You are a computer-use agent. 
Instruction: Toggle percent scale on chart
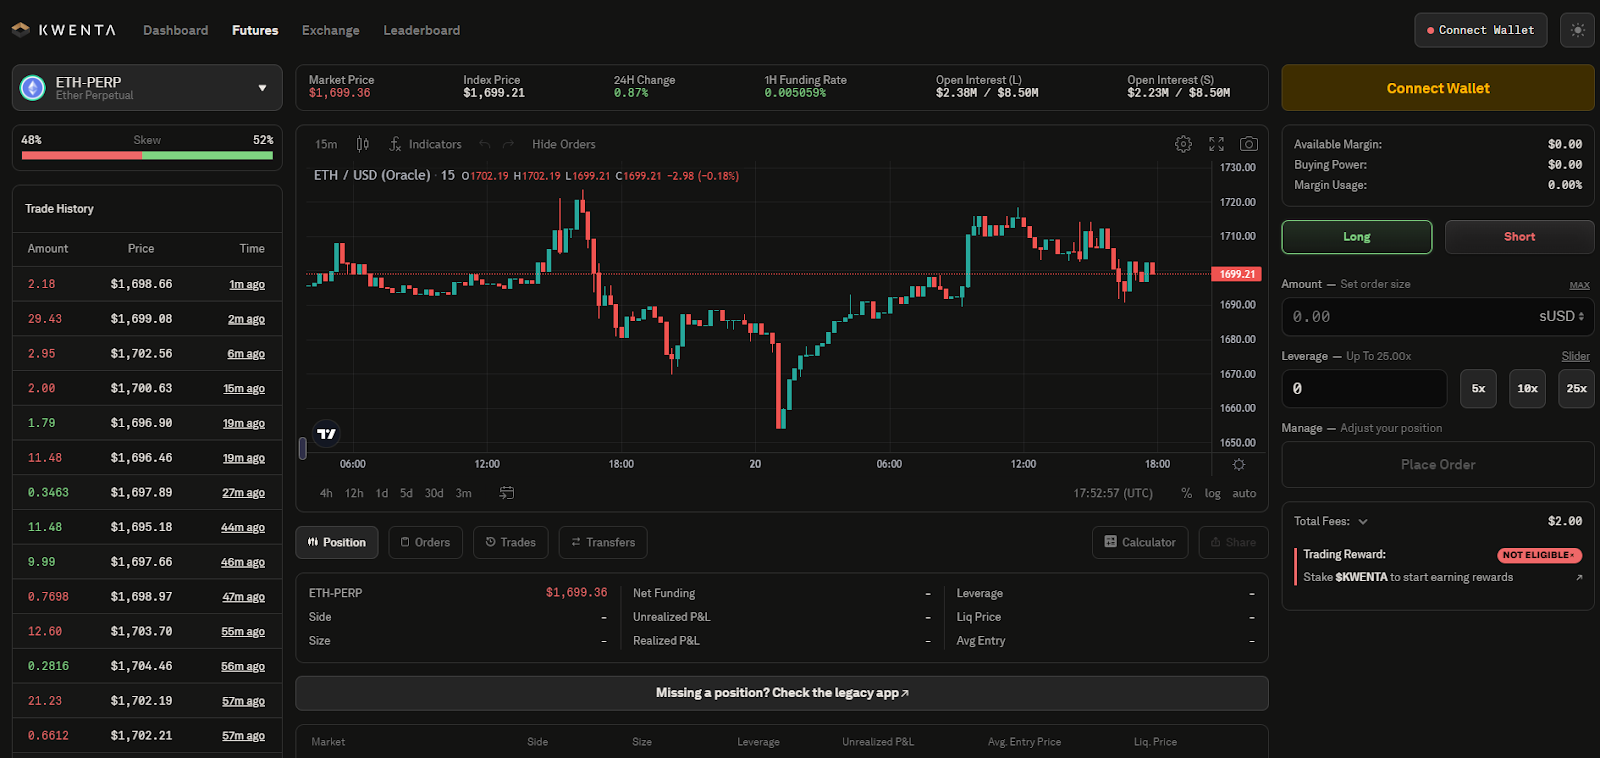(1186, 493)
